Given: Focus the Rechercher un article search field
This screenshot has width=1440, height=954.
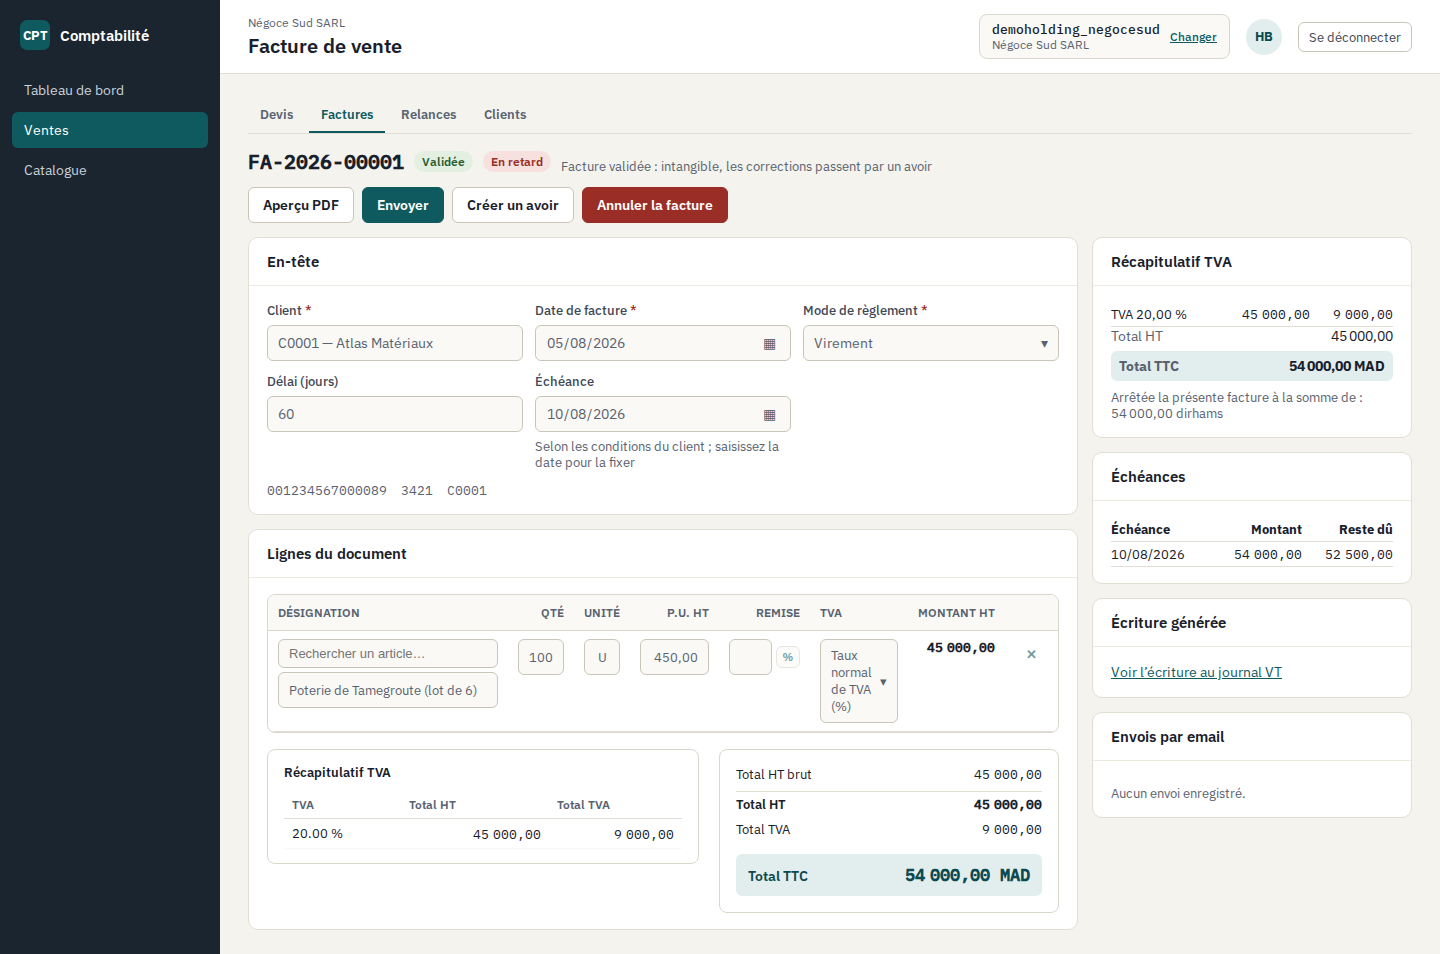Looking at the screenshot, I should click(388, 653).
